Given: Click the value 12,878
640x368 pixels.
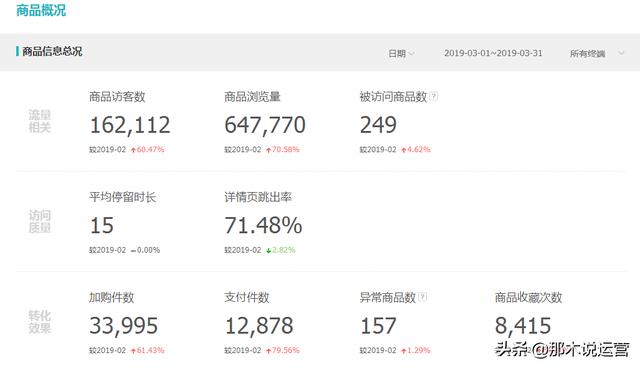Looking at the screenshot, I should tap(259, 326).
